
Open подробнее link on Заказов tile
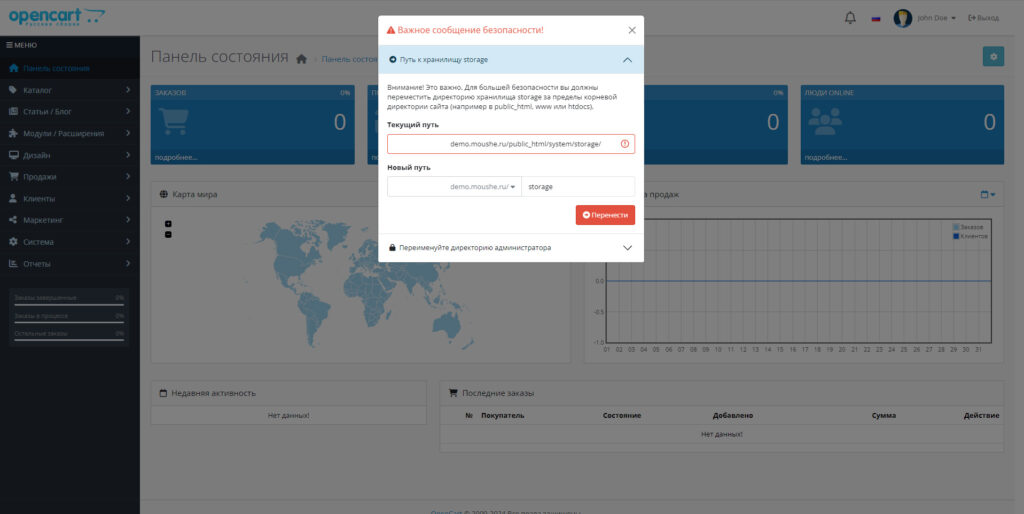pyautogui.click(x=176, y=157)
